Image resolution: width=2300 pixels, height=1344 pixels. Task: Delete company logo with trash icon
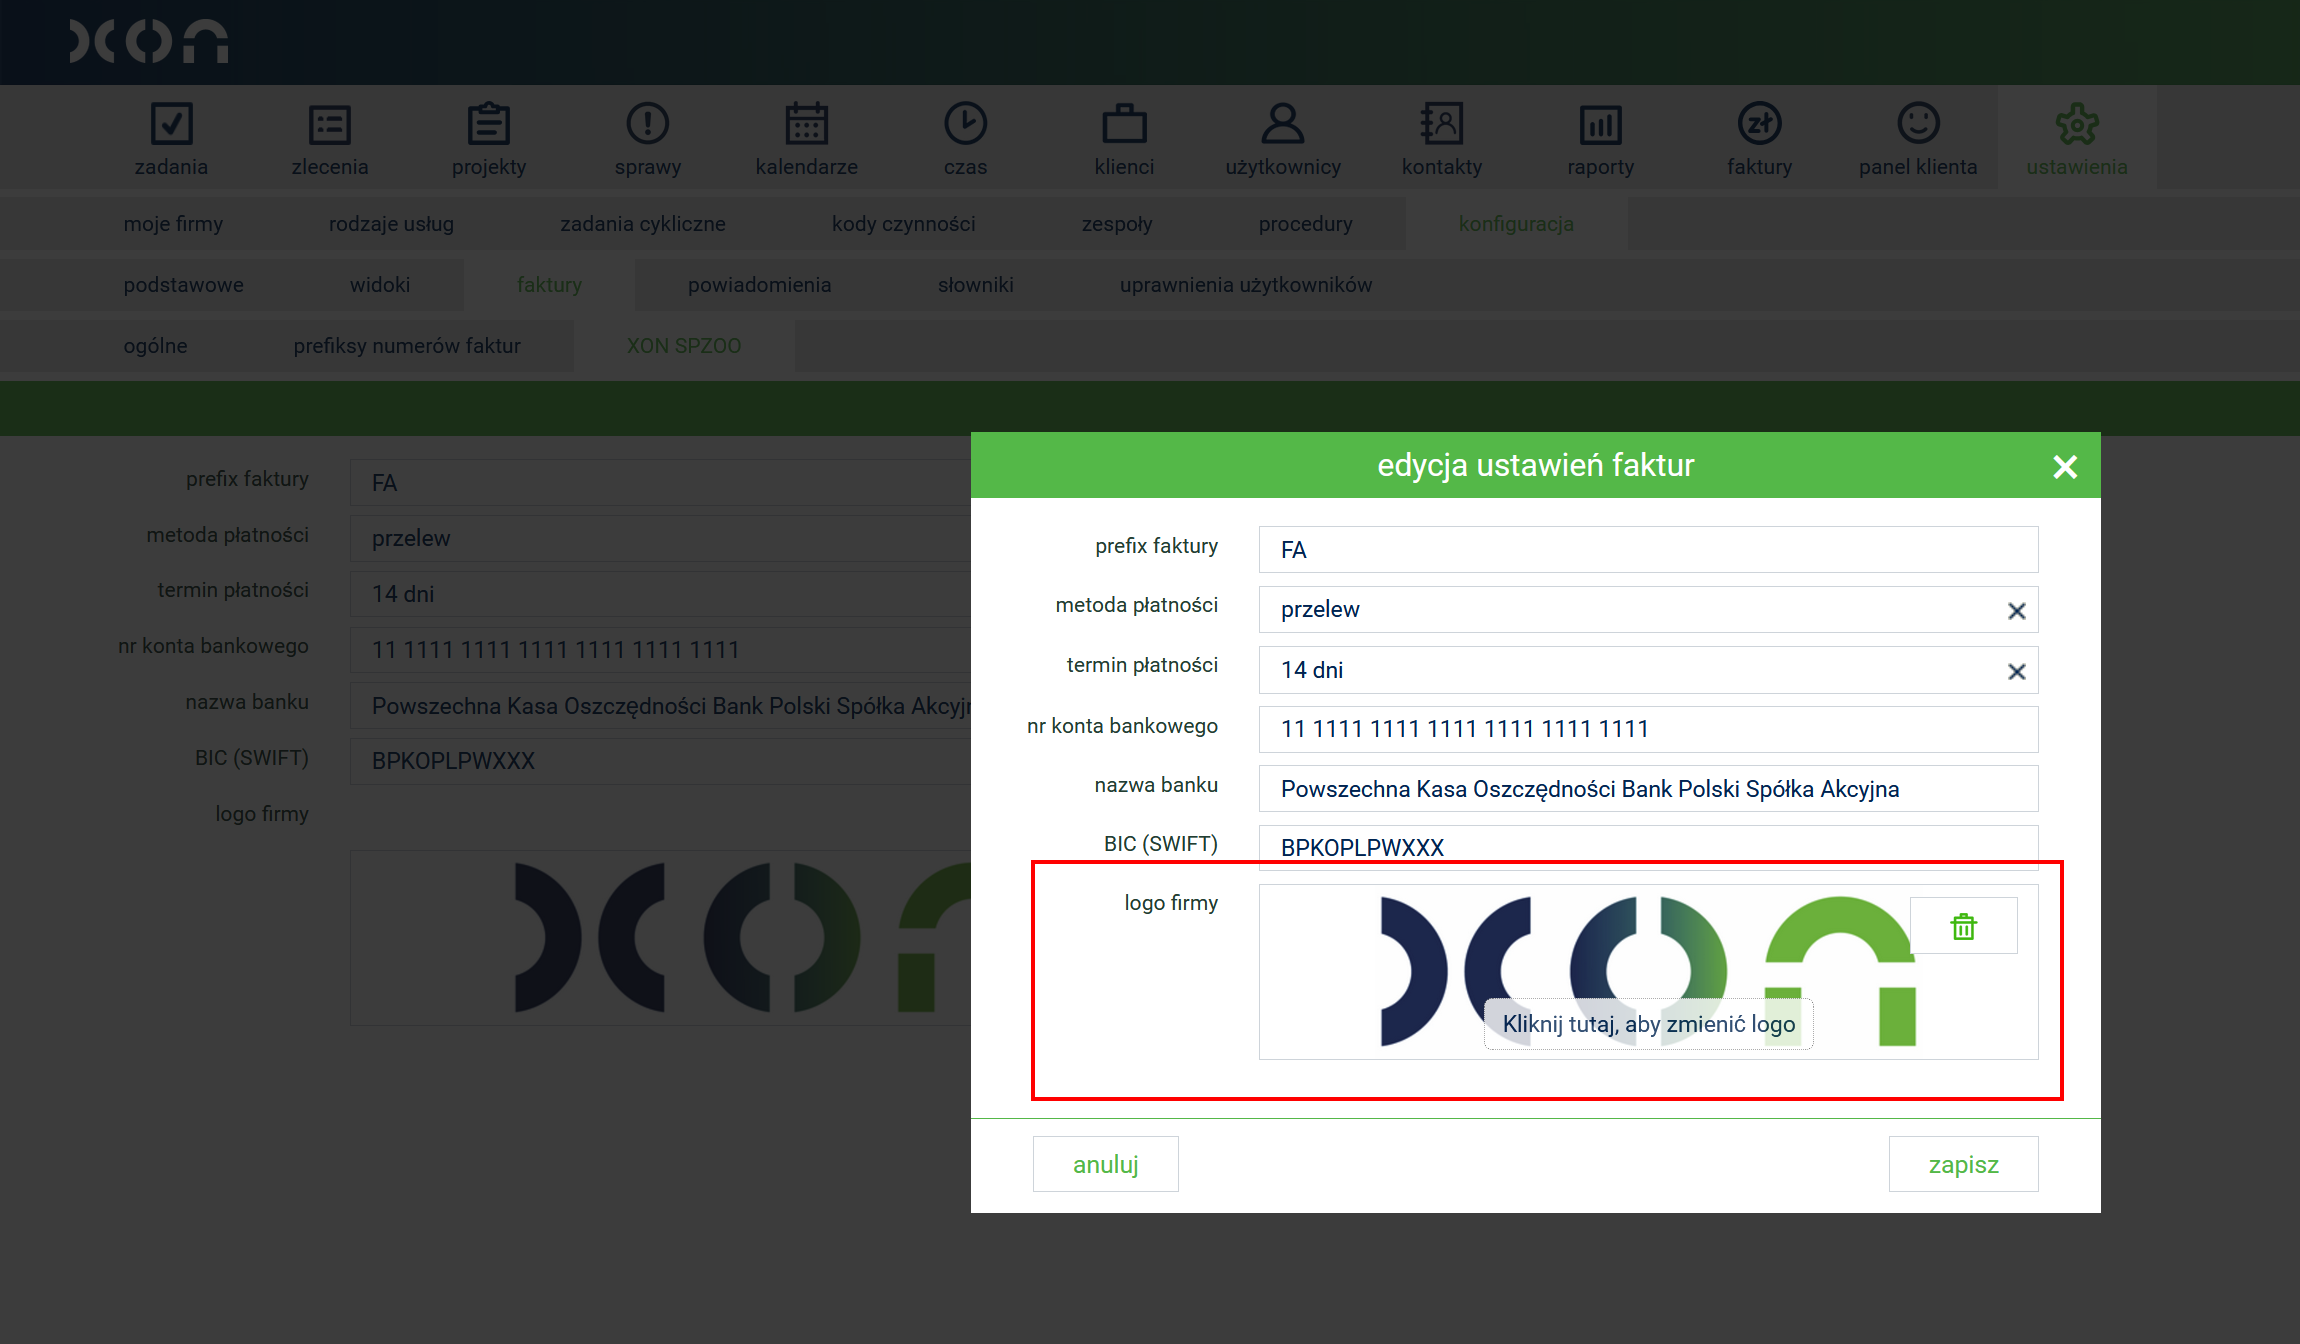click(1963, 926)
